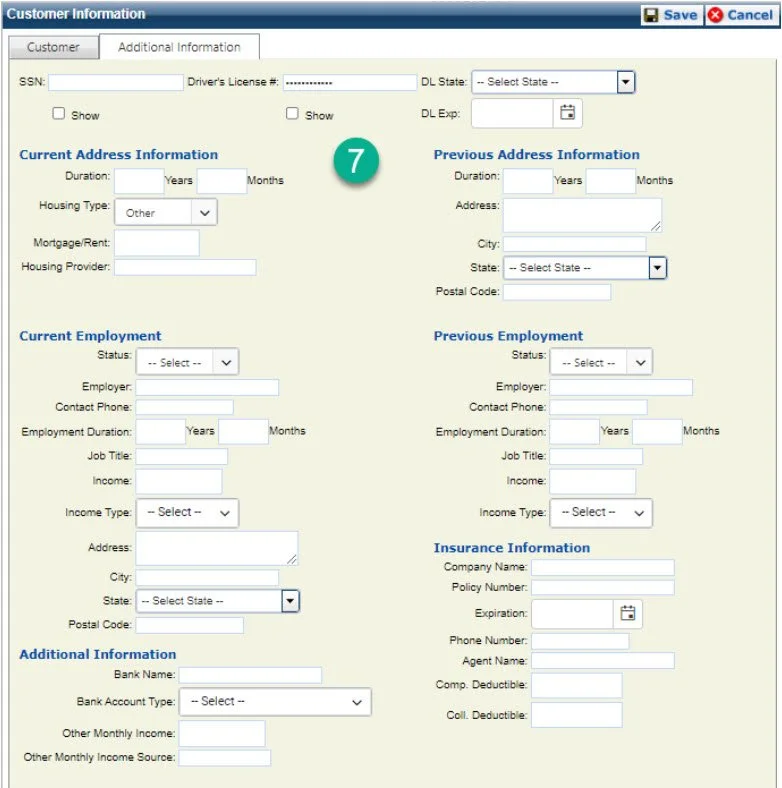Switch to the Customer tab
The image size is (782, 788).
click(x=53, y=47)
